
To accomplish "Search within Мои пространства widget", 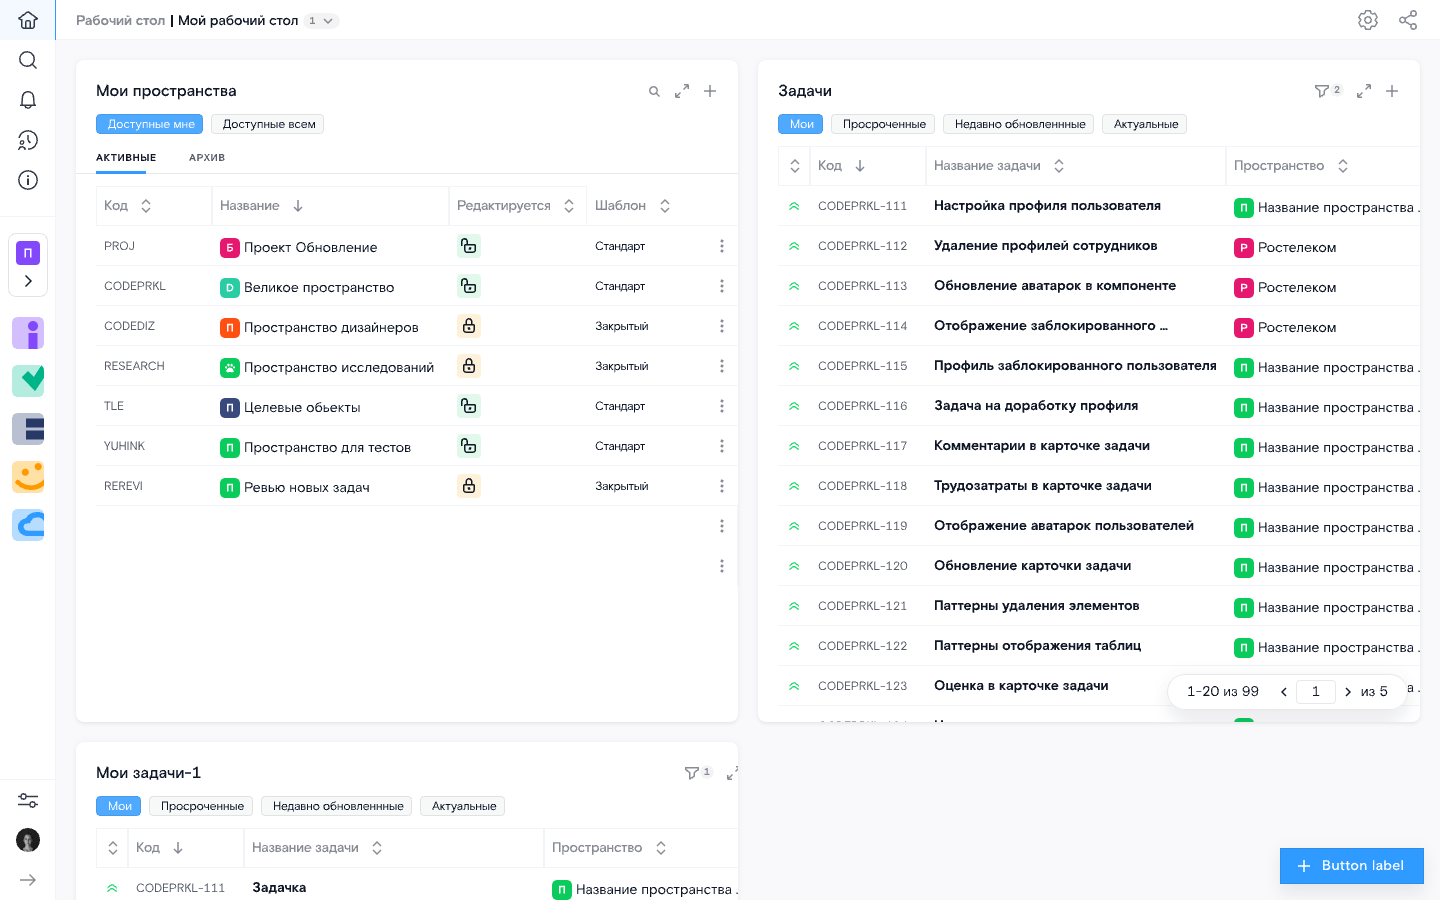I will pos(654,91).
